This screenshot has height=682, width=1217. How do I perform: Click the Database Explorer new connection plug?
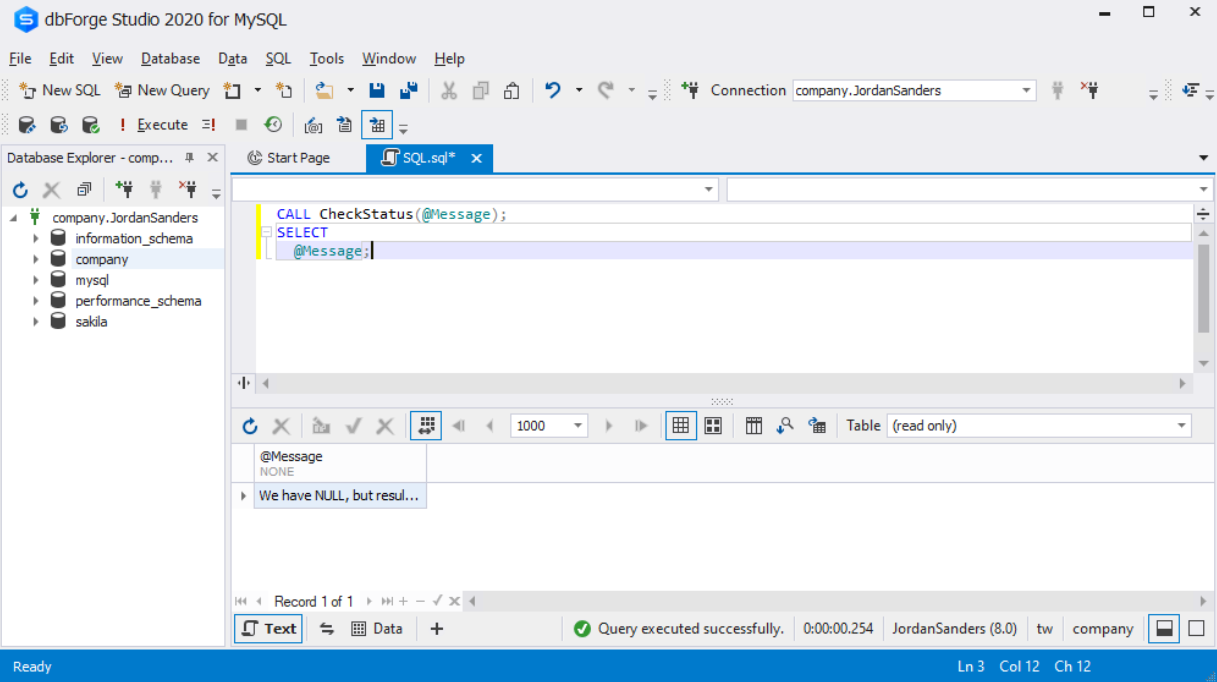point(124,190)
